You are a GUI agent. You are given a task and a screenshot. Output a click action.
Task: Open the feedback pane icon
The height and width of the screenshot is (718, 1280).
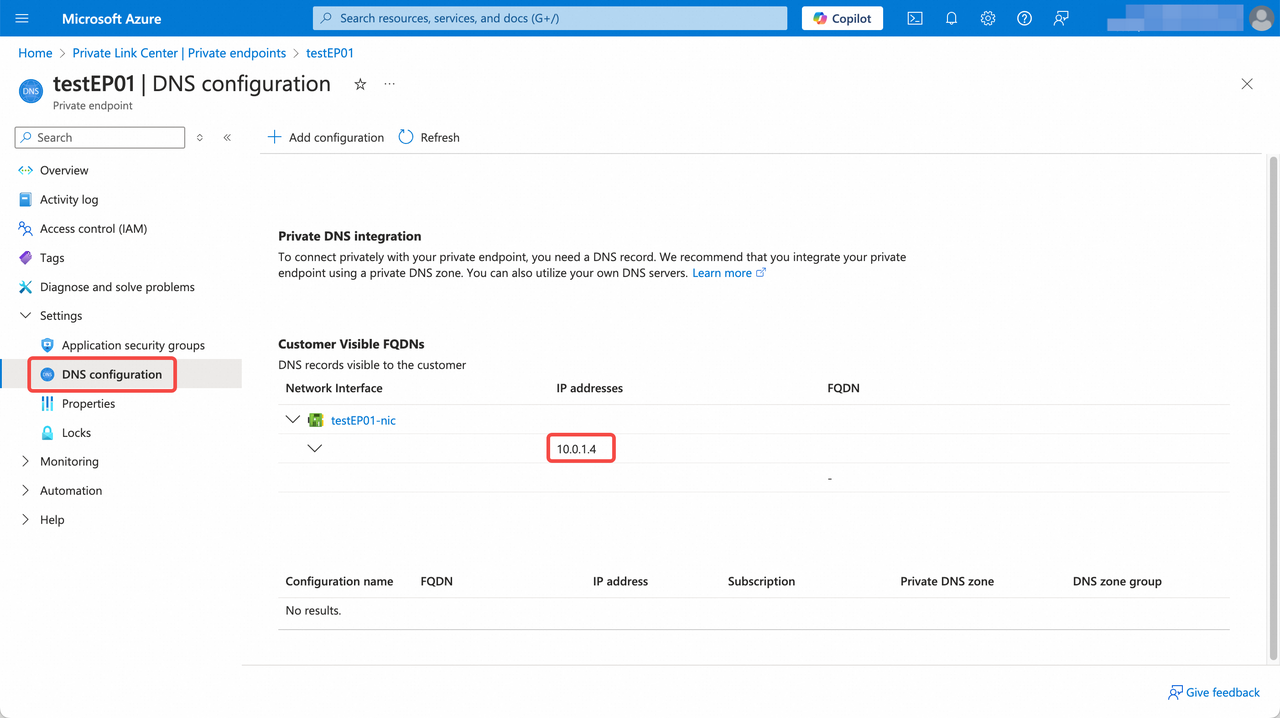point(1061,18)
